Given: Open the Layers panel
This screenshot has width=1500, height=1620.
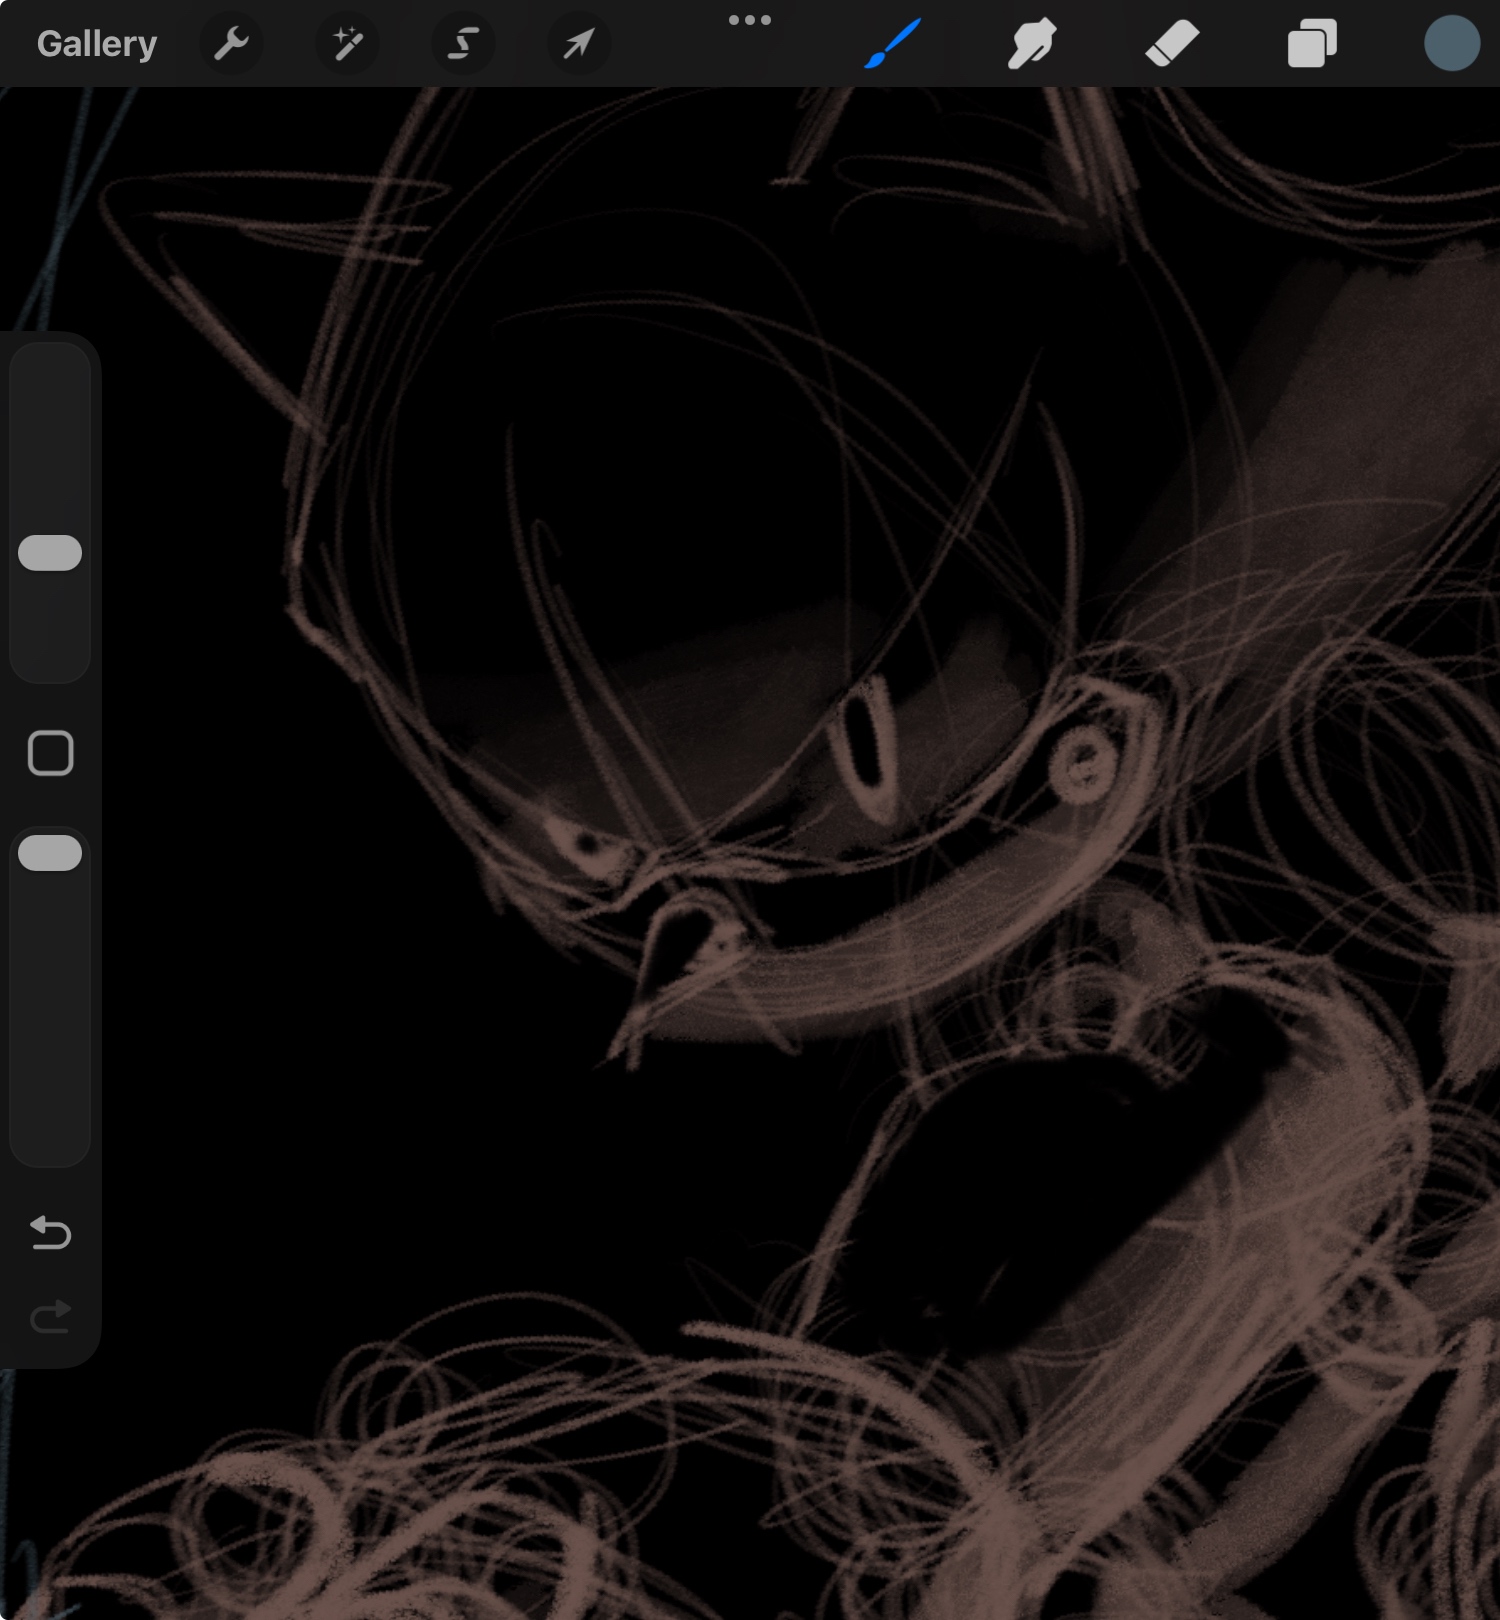Looking at the screenshot, I should 1312,44.
